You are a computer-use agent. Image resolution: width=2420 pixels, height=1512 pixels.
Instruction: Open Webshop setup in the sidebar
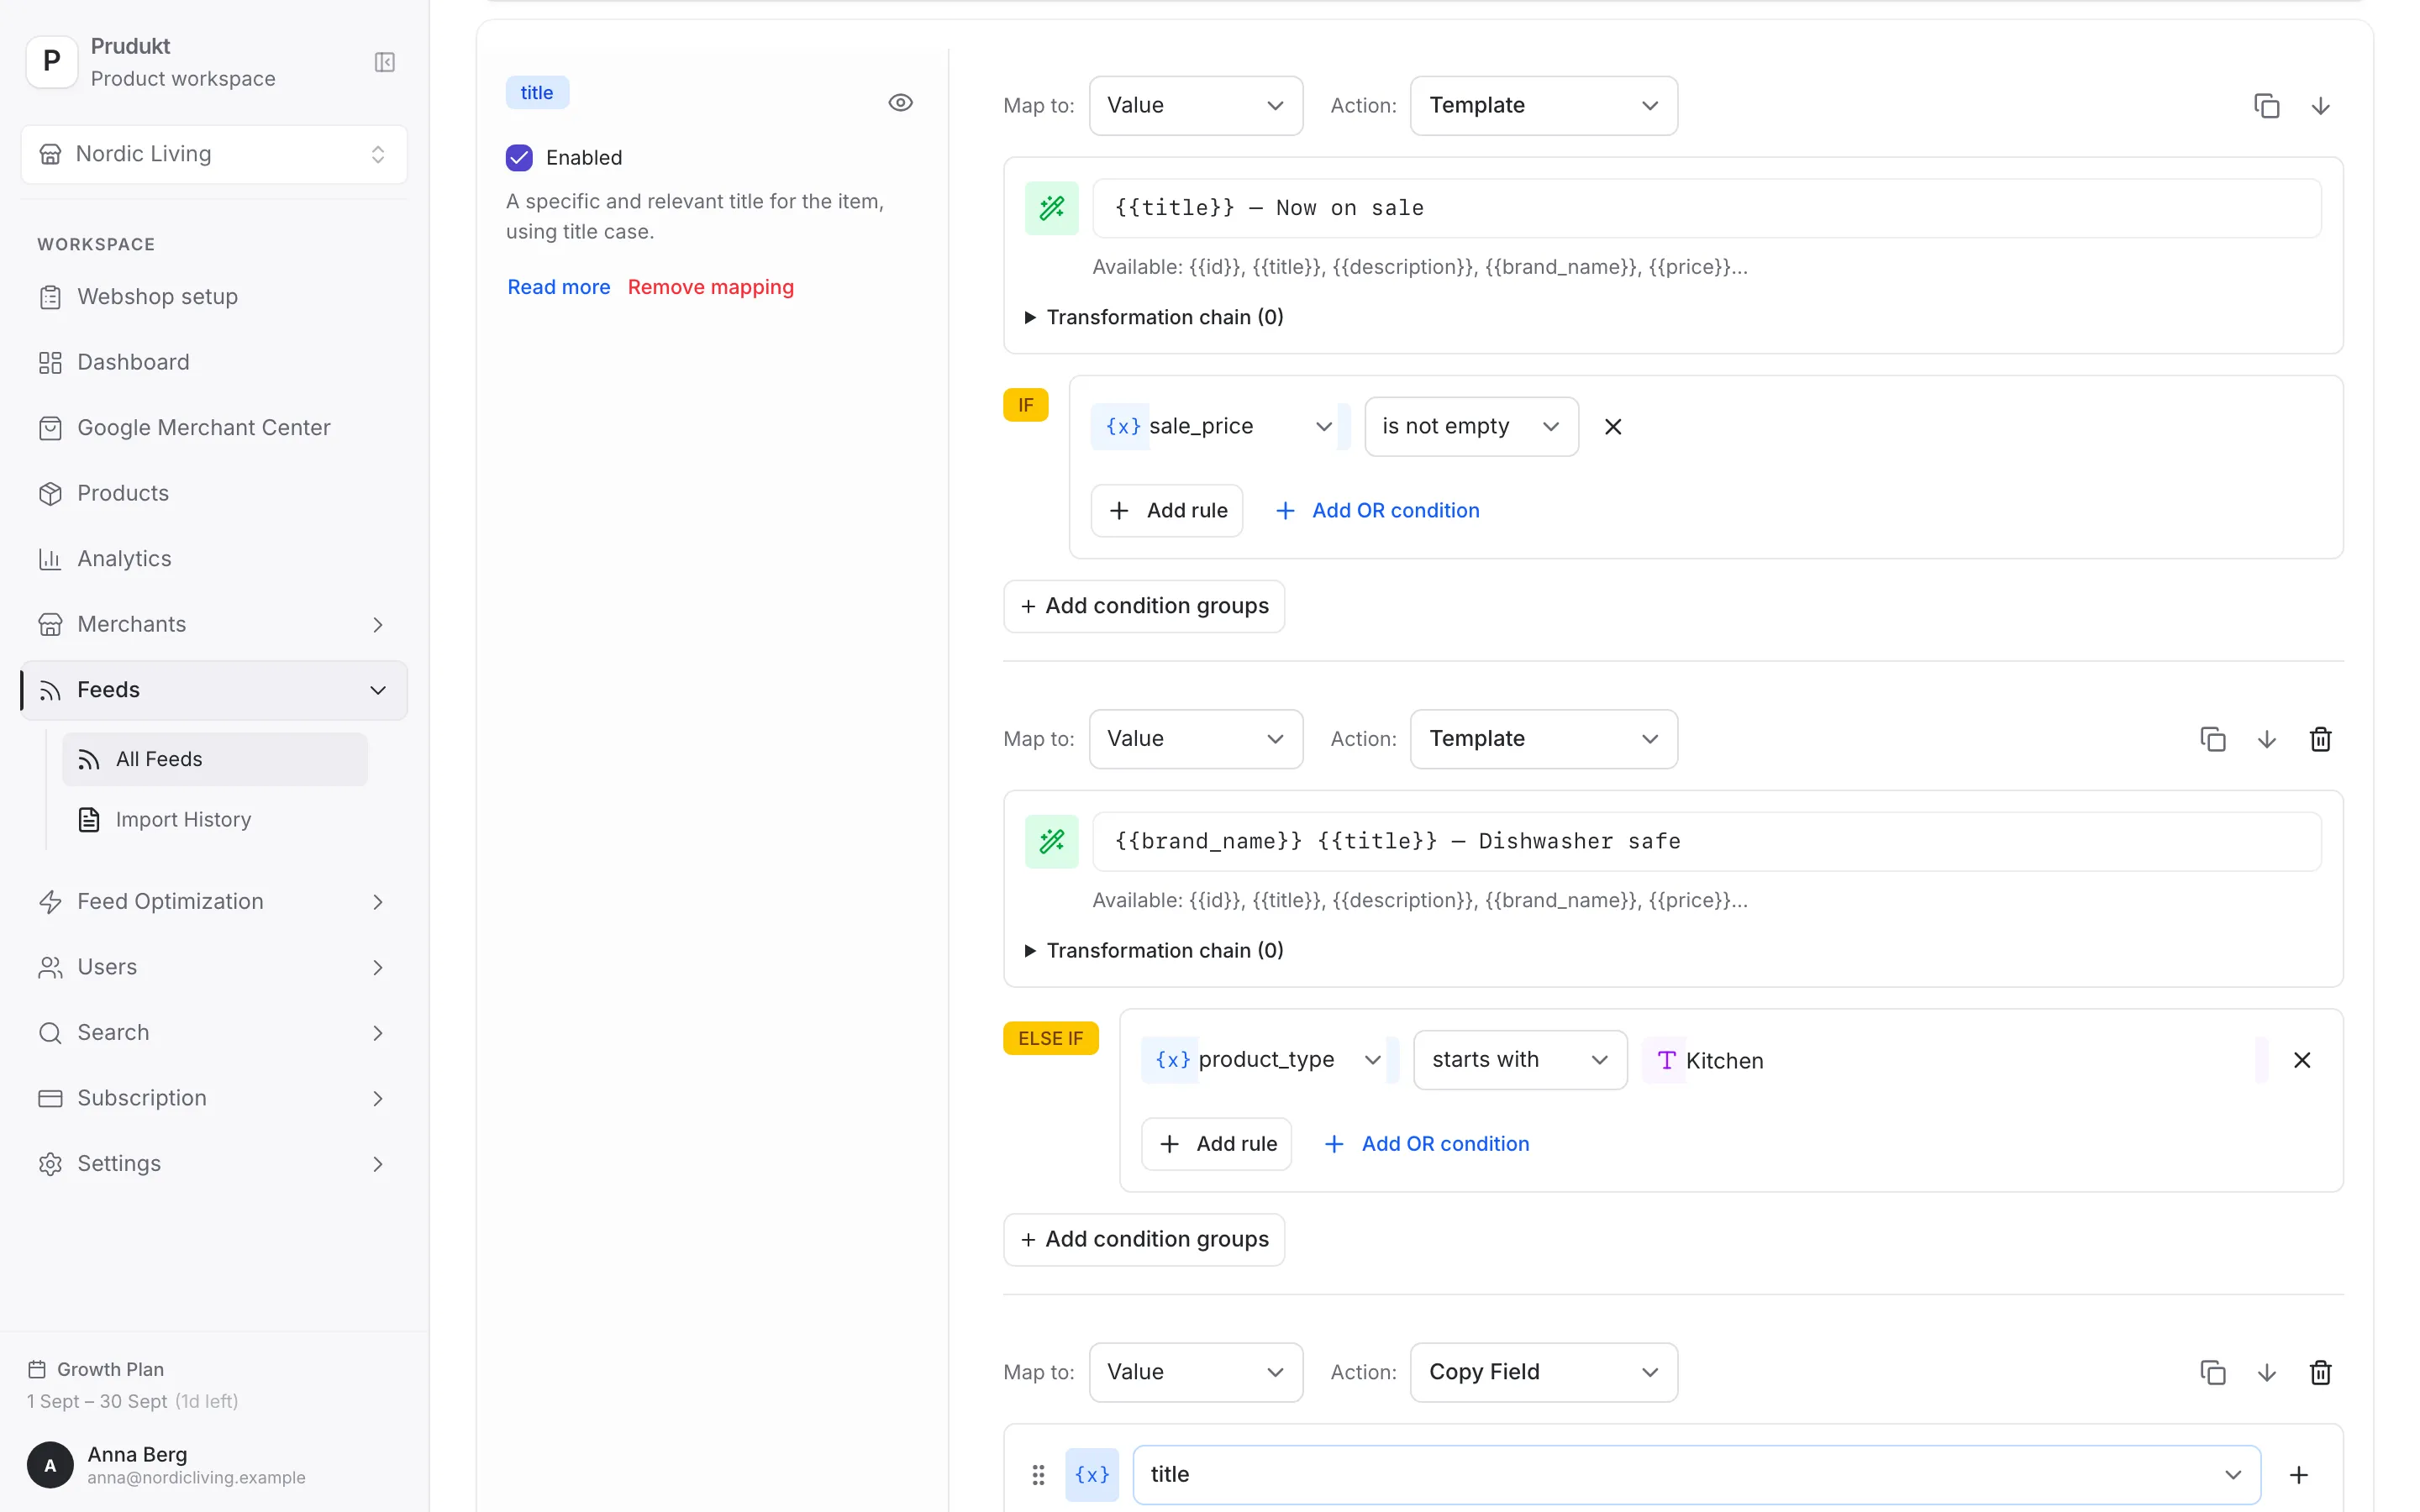point(214,297)
